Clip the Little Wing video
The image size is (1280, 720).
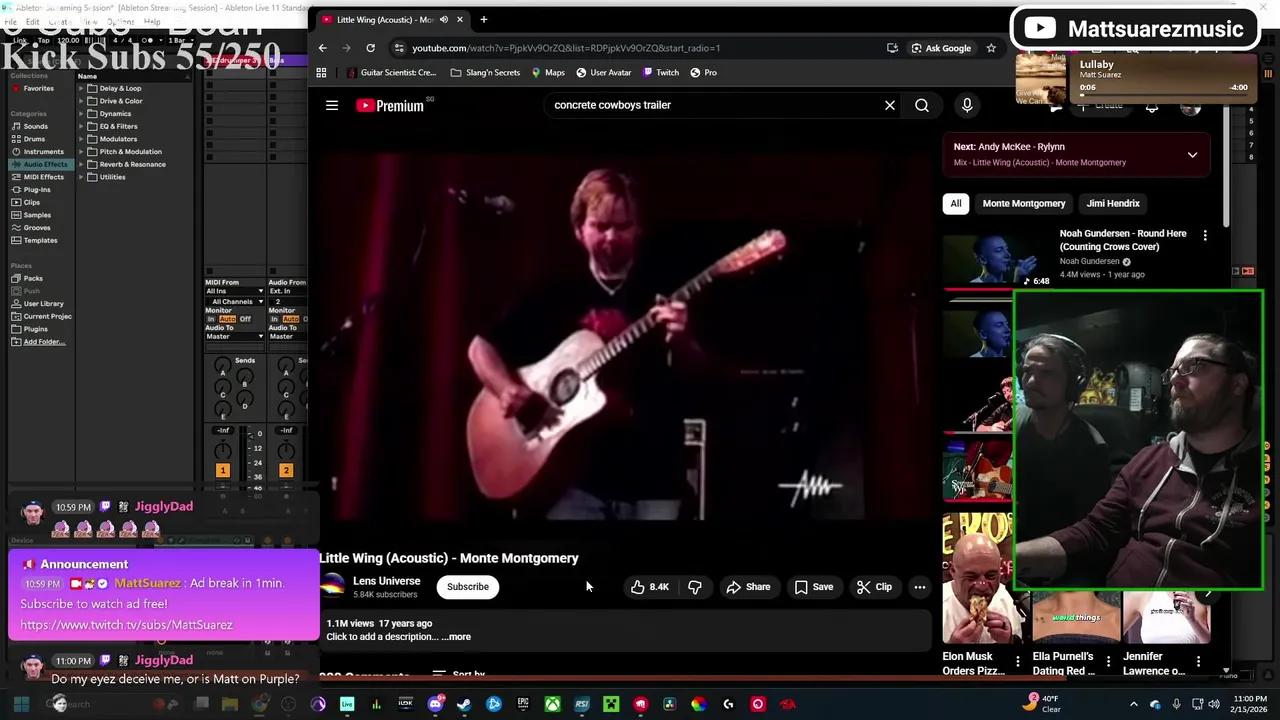click(x=874, y=587)
